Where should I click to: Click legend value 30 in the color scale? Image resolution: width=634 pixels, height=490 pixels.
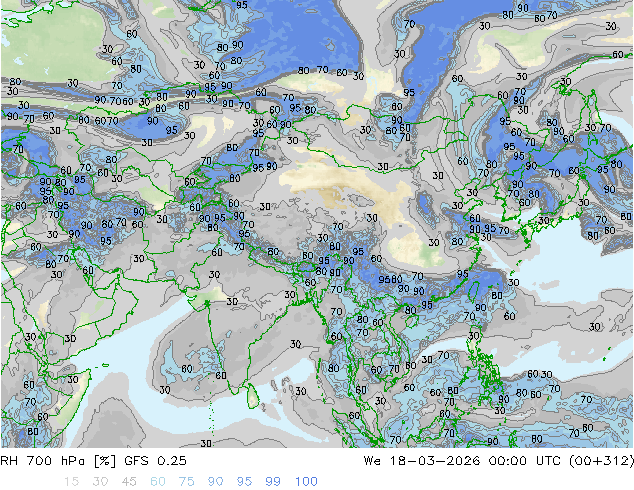100,482
